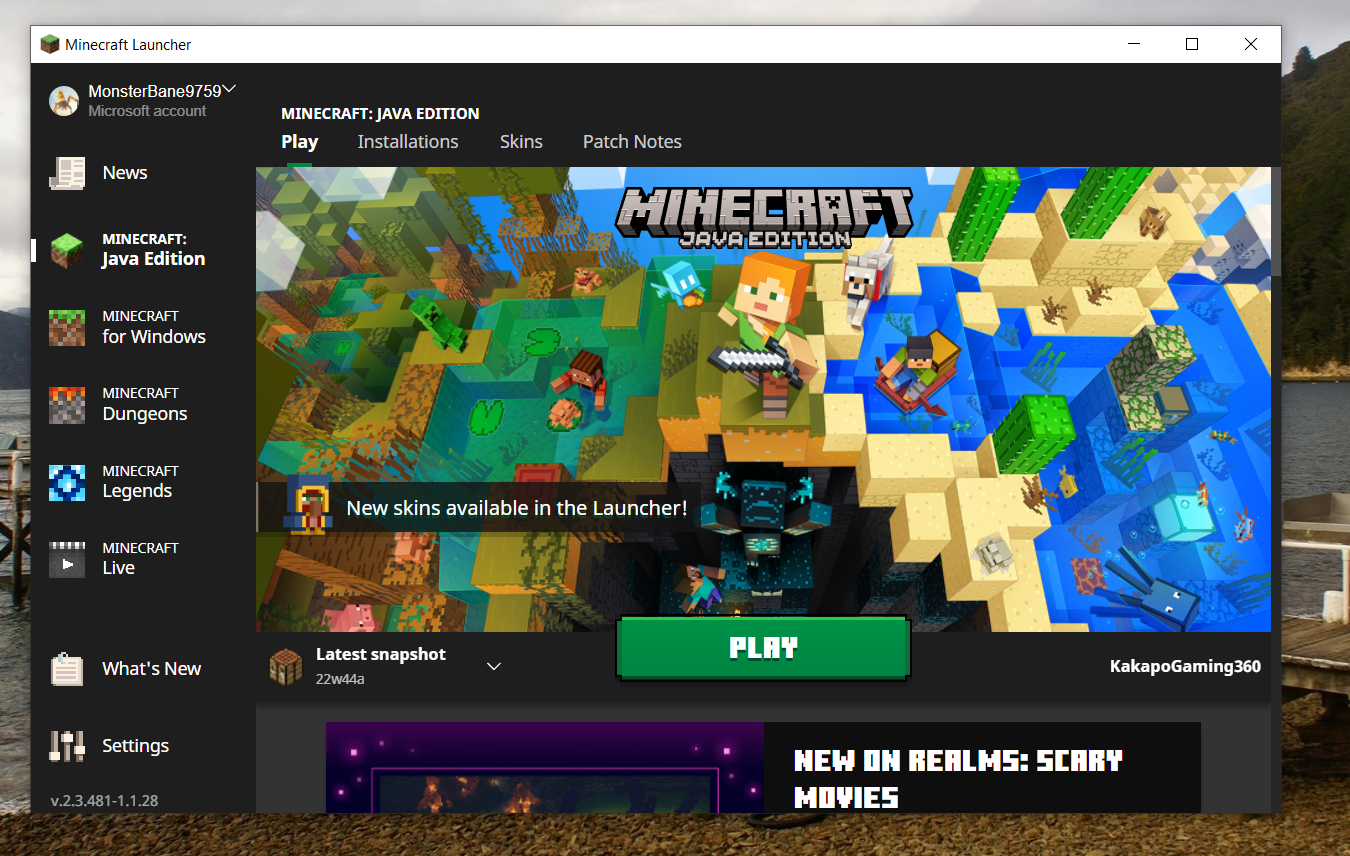The image size is (1350, 856).
Task: Maximize the Minecraft Launcher window
Action: pos(1192,44)
